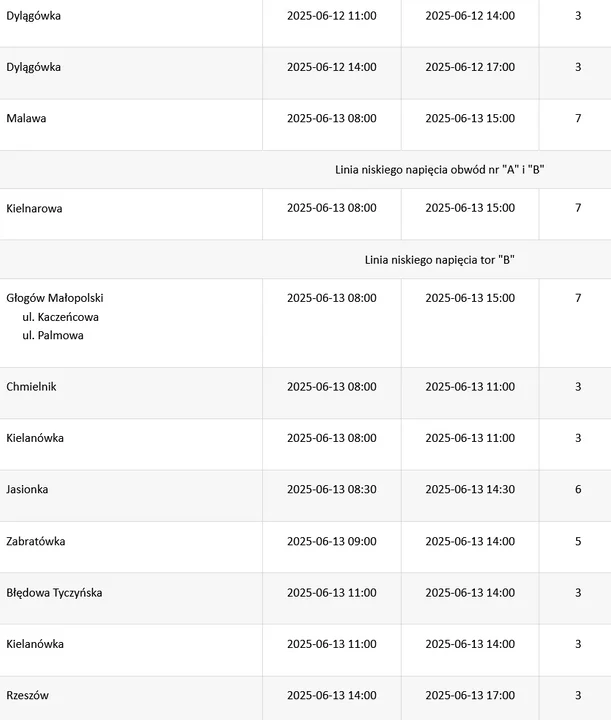The width and height of the screenshot is (611, 720).
Task: Click the ul. Kaczeńcowa street entry
Action: (60, 317)
